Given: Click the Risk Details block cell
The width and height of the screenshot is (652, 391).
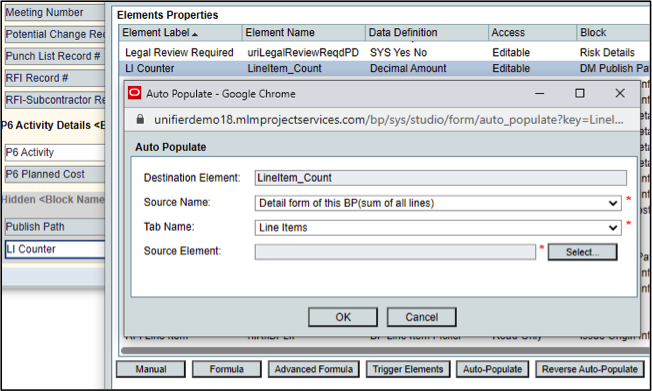Looking at the screenshot, I should (x=607, y=52).
